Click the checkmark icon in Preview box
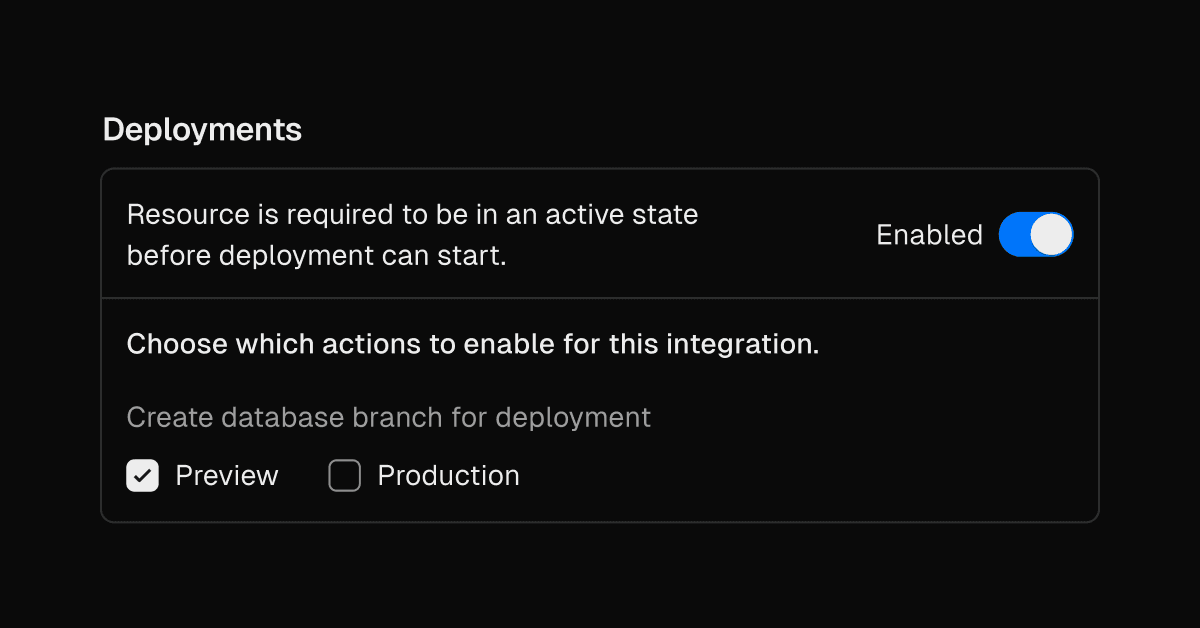1200x628 pixels. coord(143,476)
